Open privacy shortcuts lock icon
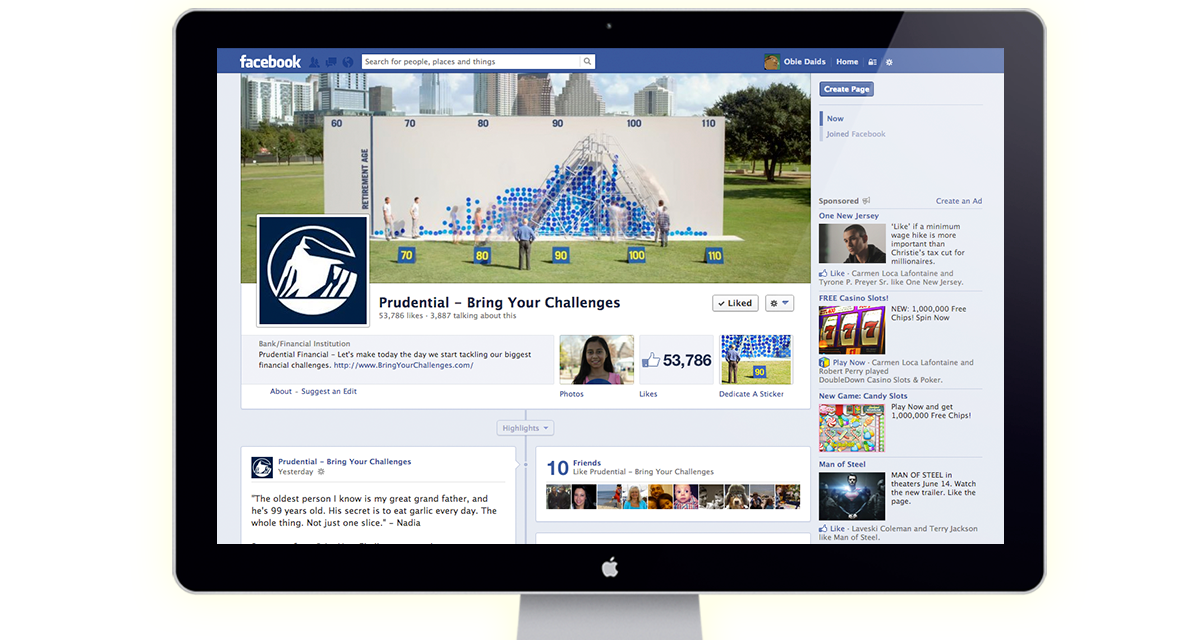This screenshot has height=640, width=1200. tap(872, 62)
